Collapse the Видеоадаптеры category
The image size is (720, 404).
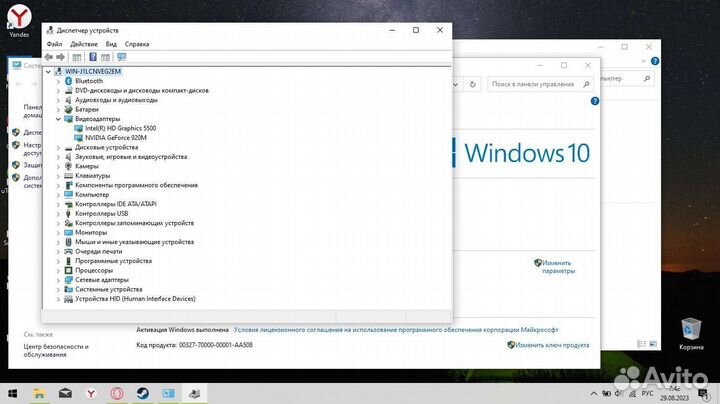click(x=57, y=119)
